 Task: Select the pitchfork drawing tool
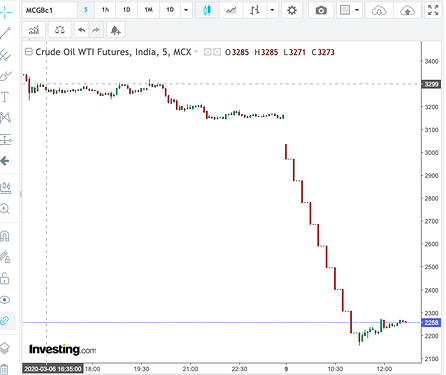click(x=5, y=54)
